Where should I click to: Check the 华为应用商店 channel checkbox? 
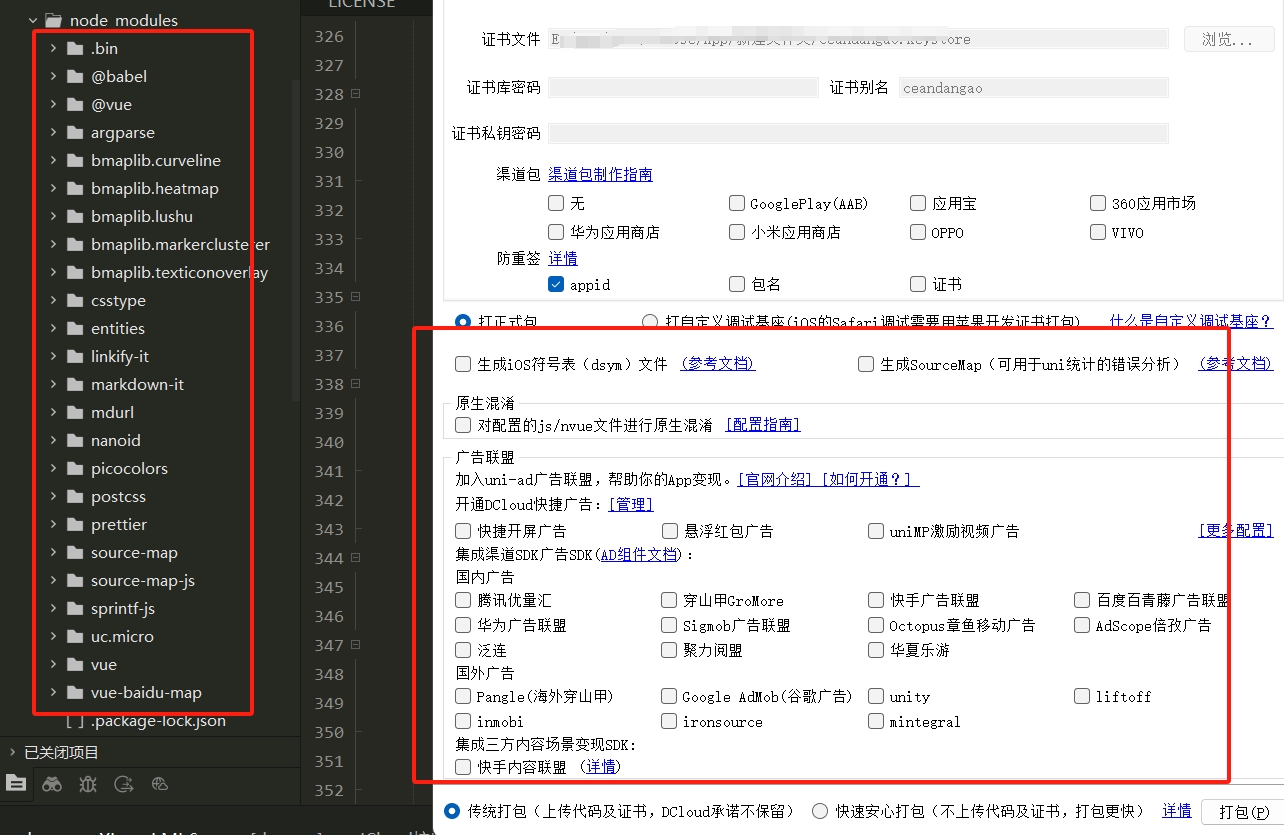[x=556, y=232]
